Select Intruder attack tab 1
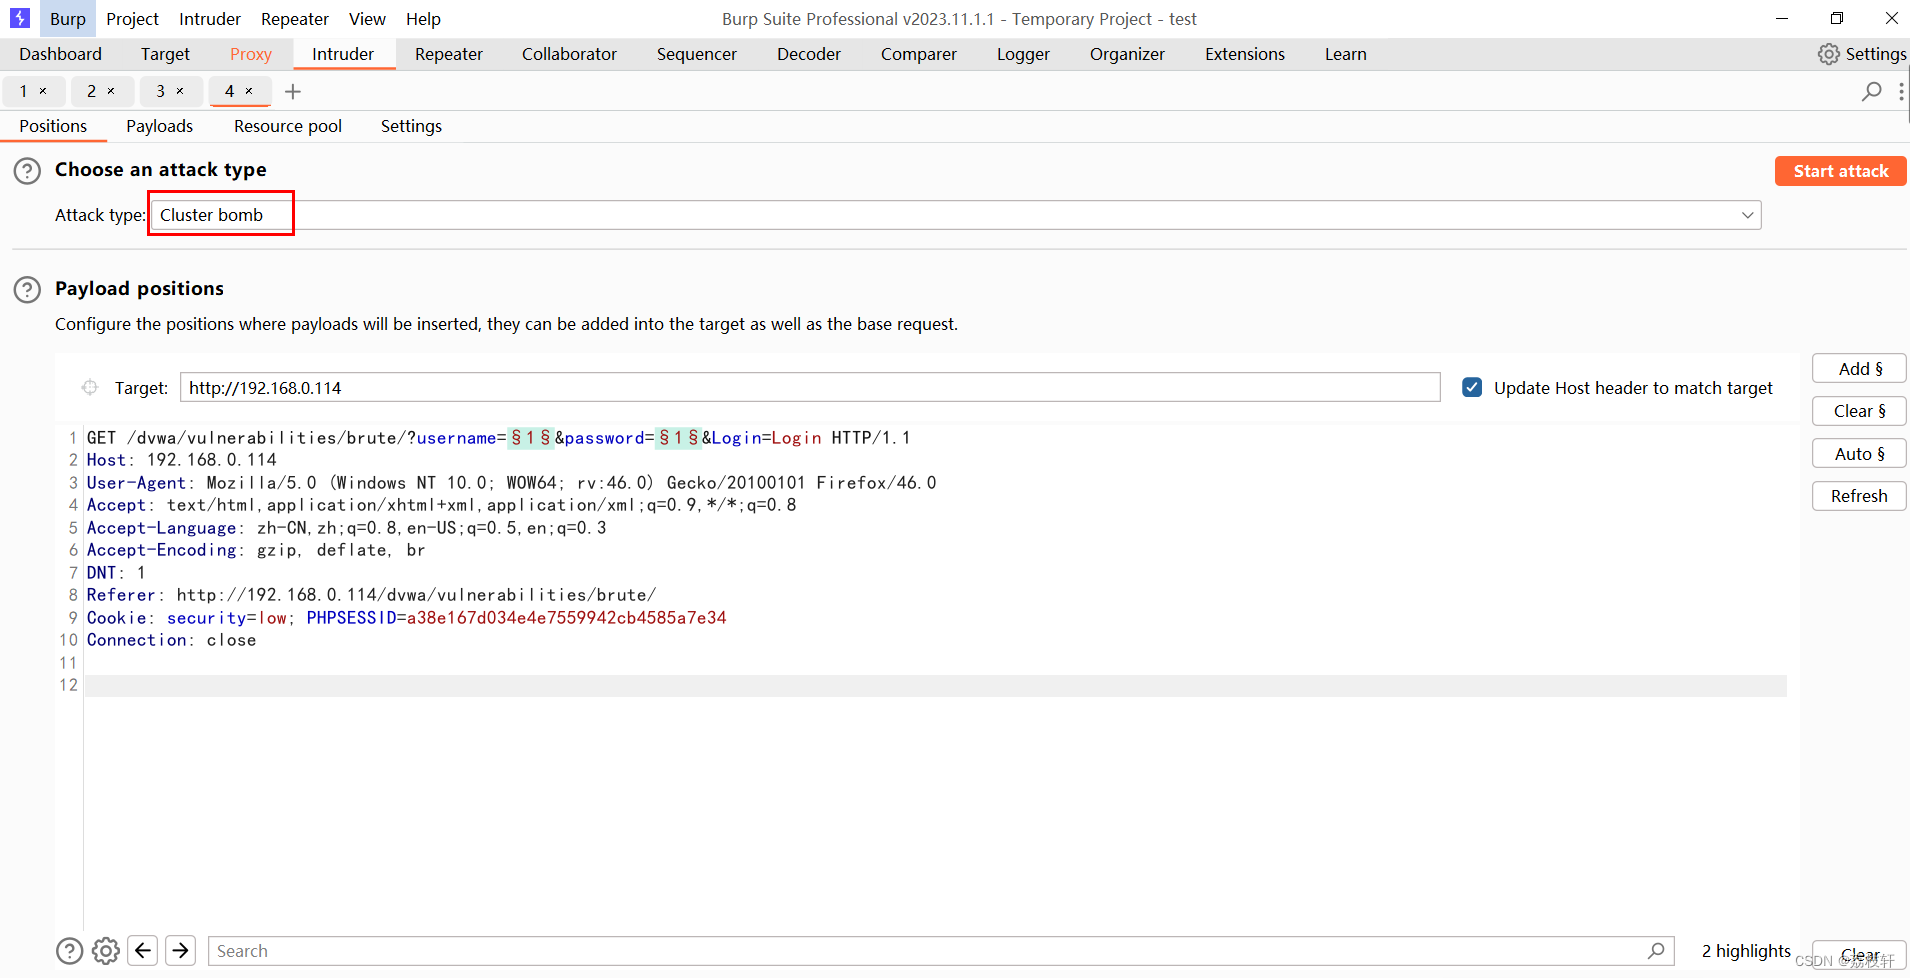 point(24,91)
